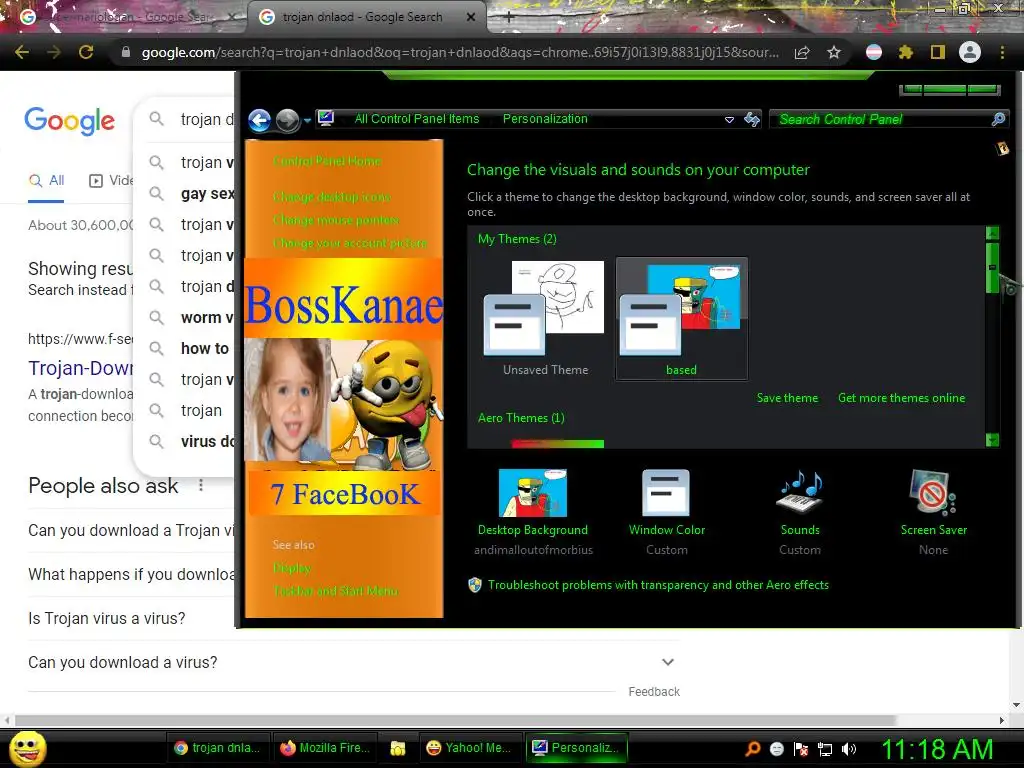Image resolution: width=1024 pixels, height=768 pixels.
Task: Click 'Personalization' breadcrumb in address bar
Action: [x=545, y=119]
